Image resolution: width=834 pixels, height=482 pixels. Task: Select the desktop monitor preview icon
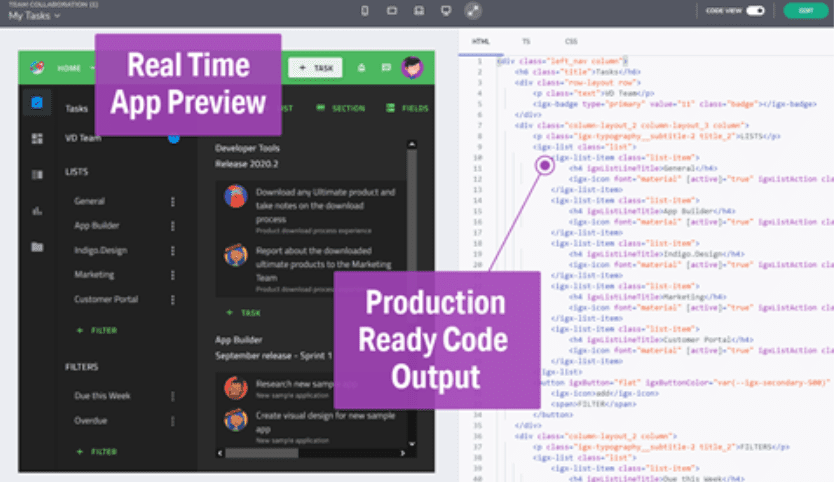click(446, 11)
